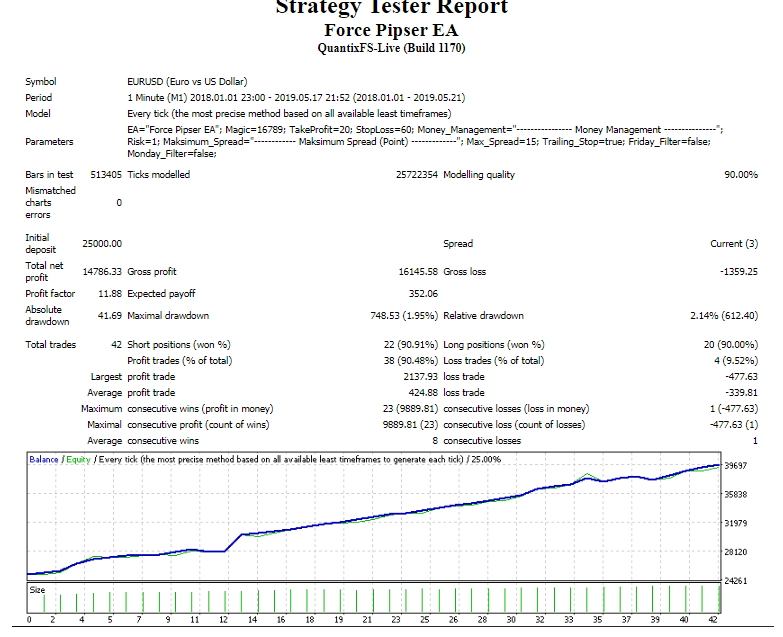Click the Total net profit value 14786.33

click(x=102, y=271)
